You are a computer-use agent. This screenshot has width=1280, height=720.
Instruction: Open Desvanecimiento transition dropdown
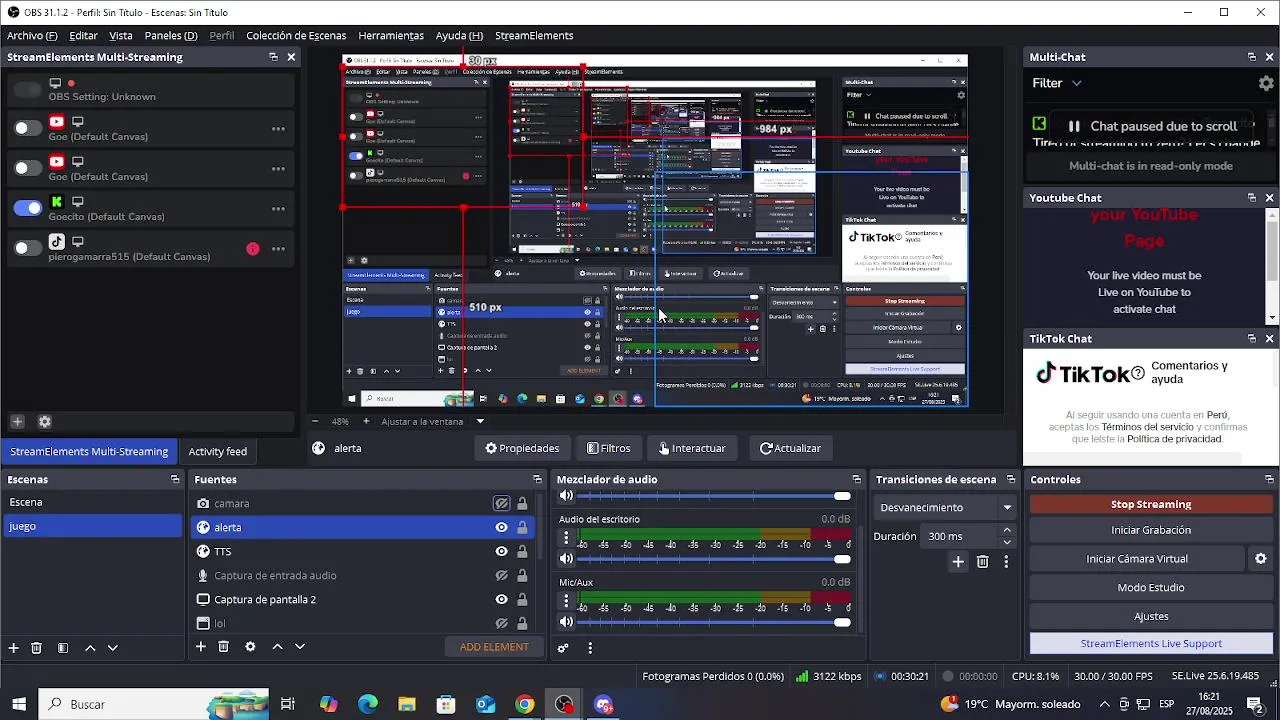(946, 508)
